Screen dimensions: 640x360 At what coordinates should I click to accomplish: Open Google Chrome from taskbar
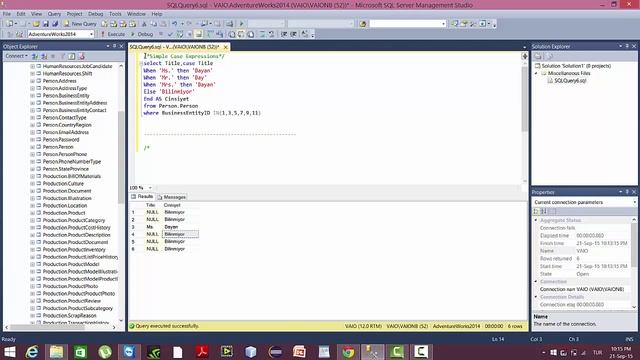point(348,352)
